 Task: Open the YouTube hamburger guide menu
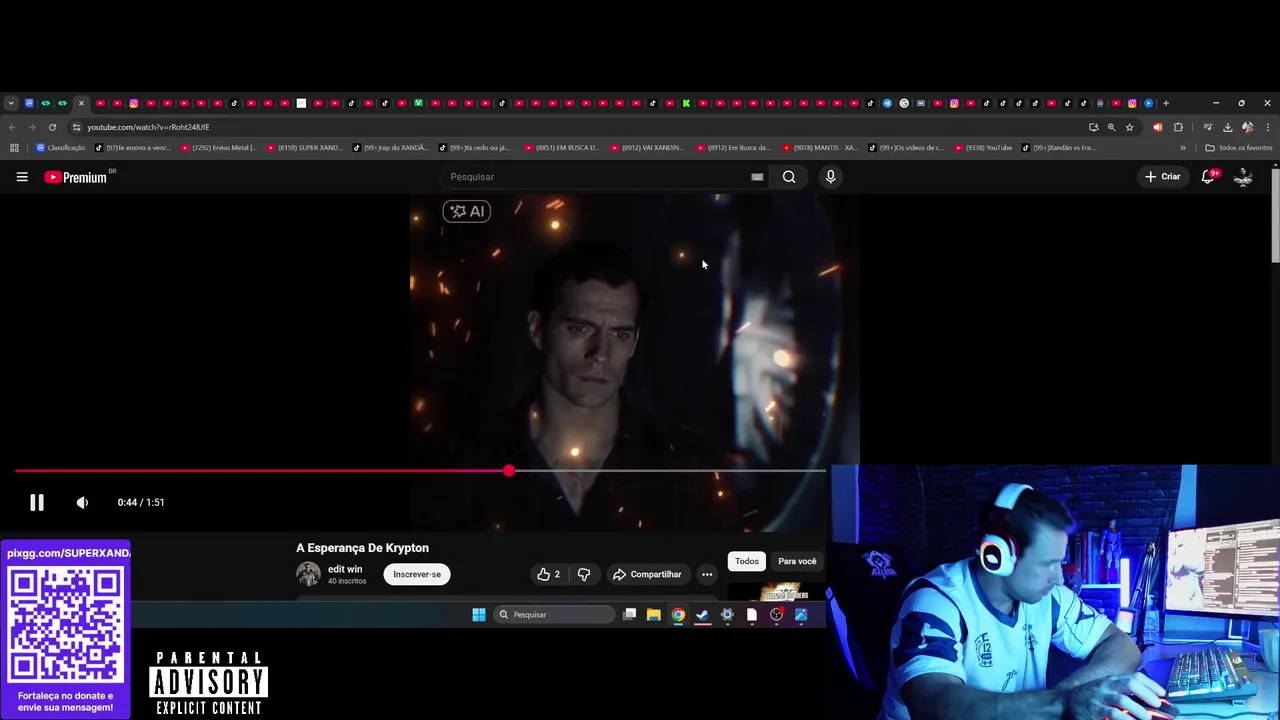pos(22,177)
